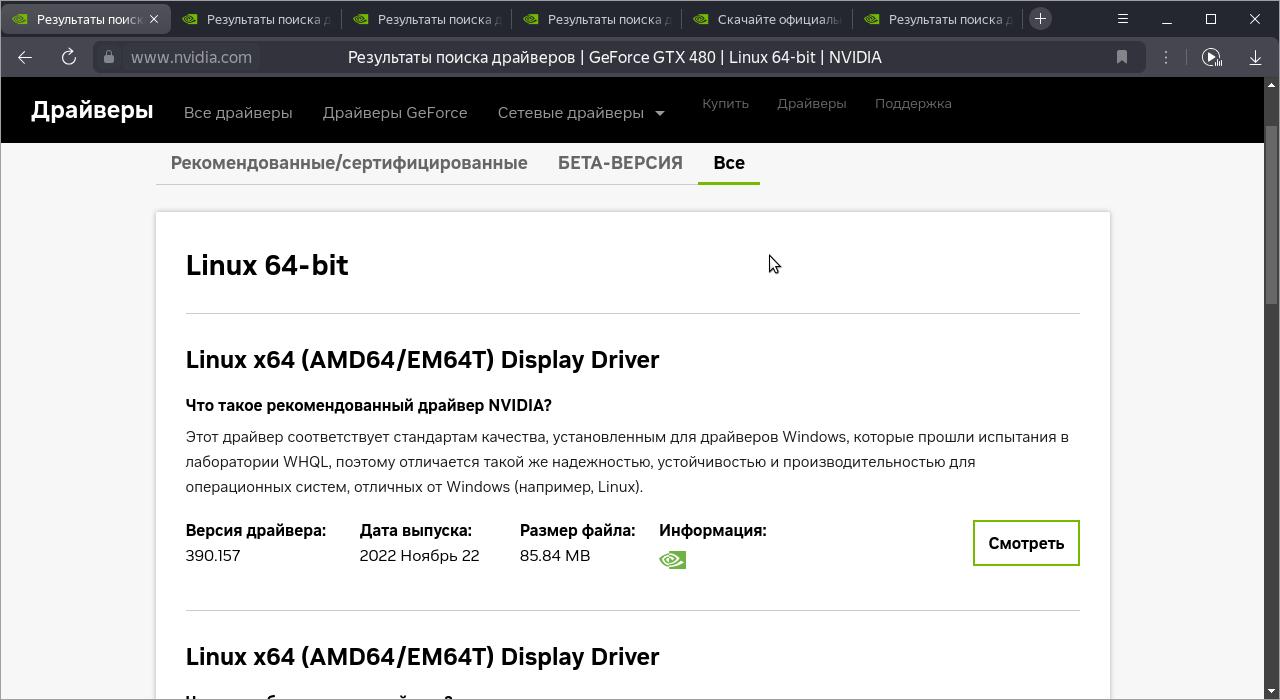Click the padlock site security icon
This screenshot has height=700, width=1280.
(x=109, y=57)
